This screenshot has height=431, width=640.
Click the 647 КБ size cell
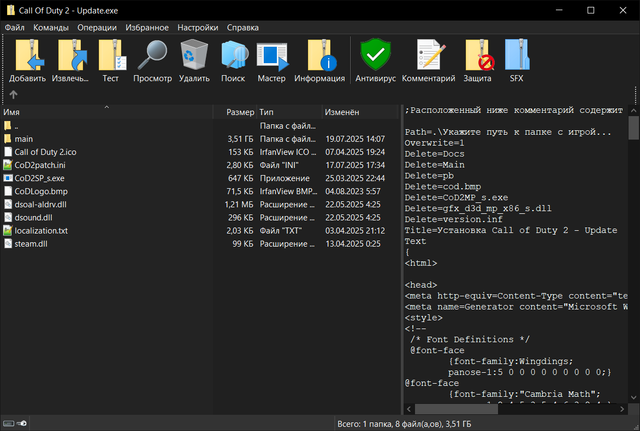240,178
